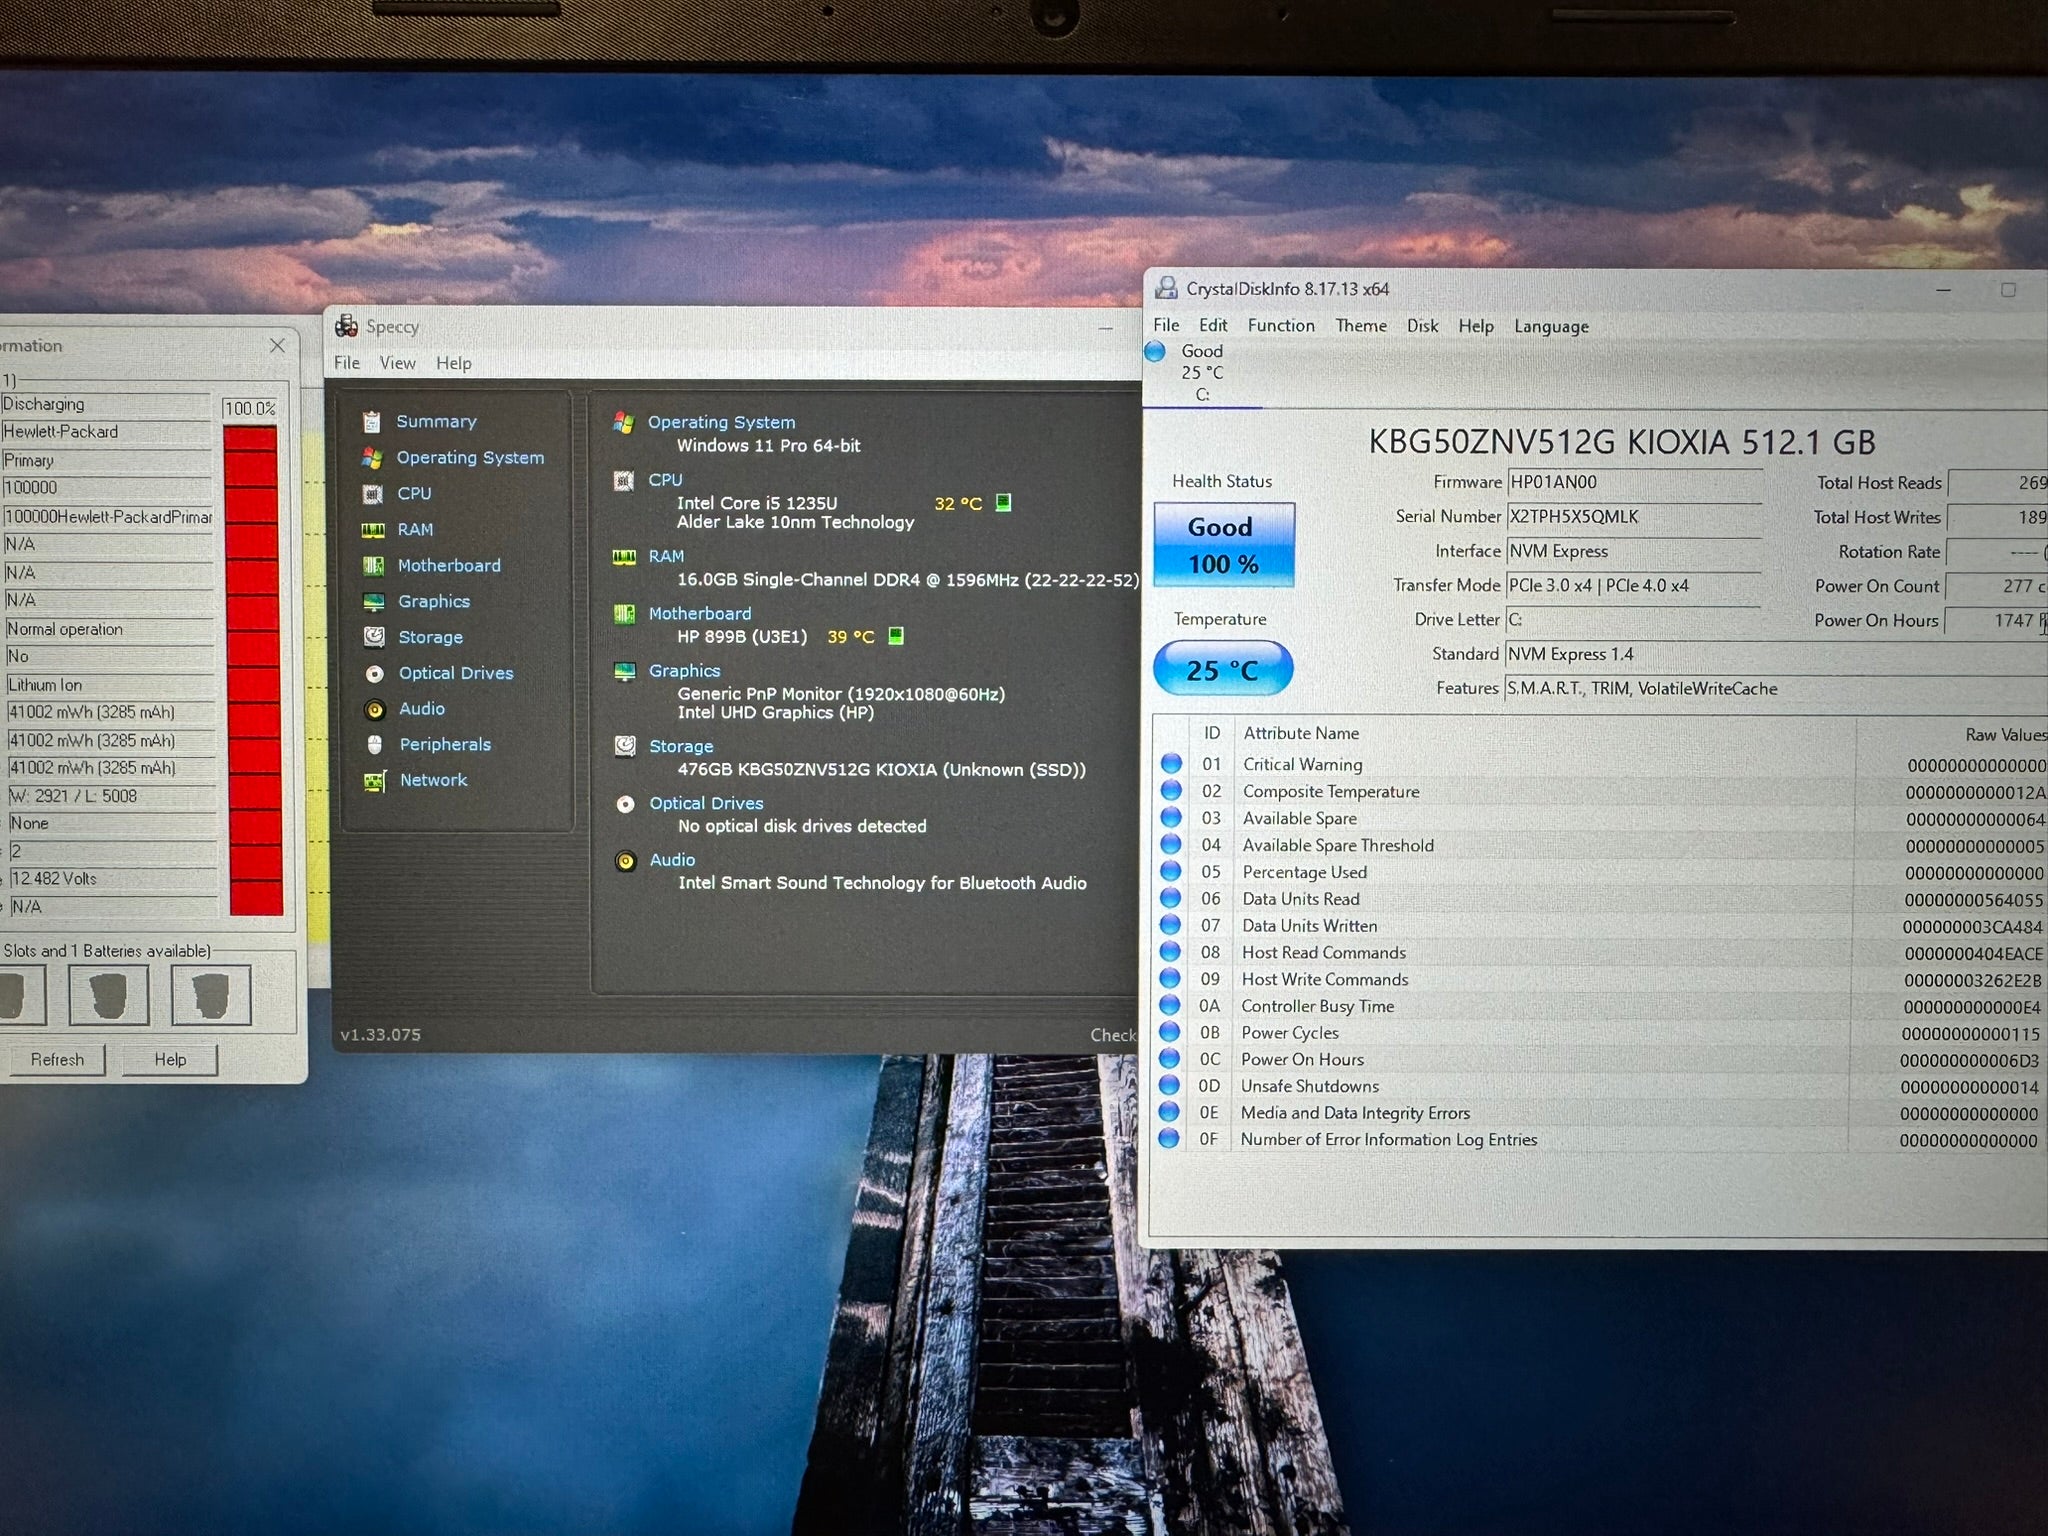Image resolution: width=2048 pixels, height=1536 pixels.
Task: Select the Unsafe Shutdowns attribute row
Action: tap(1600, 1086)
